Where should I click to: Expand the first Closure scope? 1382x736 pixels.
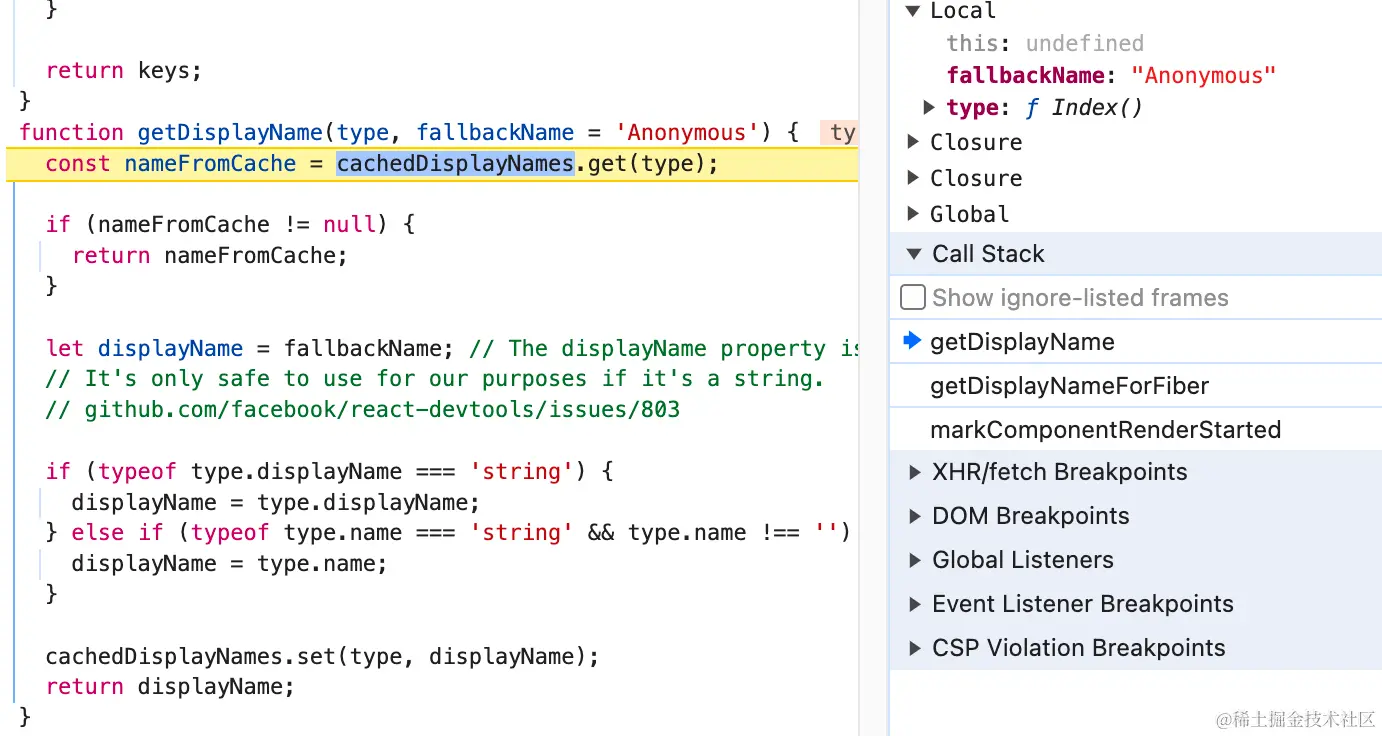pyautogui.click(x=912, y=142)
